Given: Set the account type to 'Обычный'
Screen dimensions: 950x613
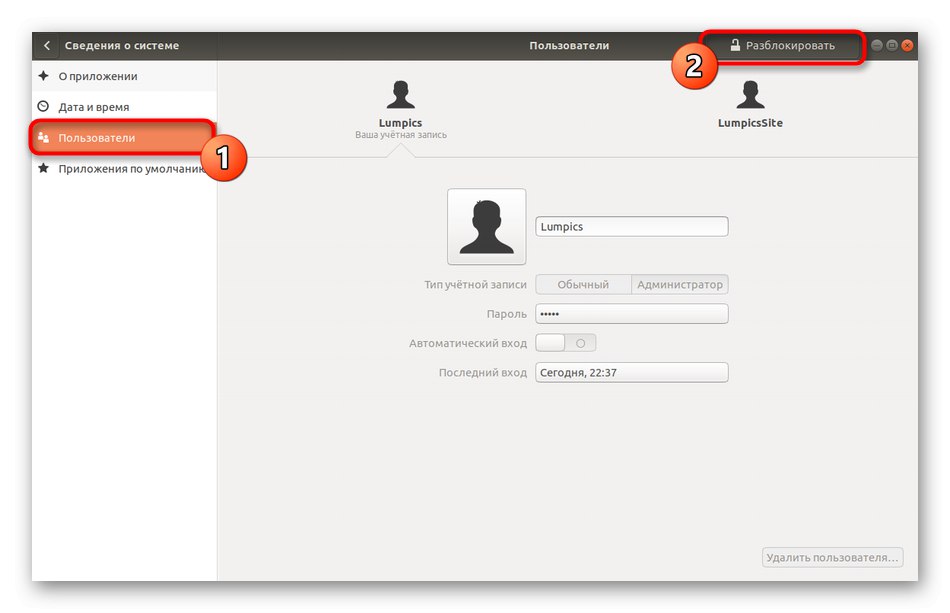Looking at the screenshot, I should [583, 284].
